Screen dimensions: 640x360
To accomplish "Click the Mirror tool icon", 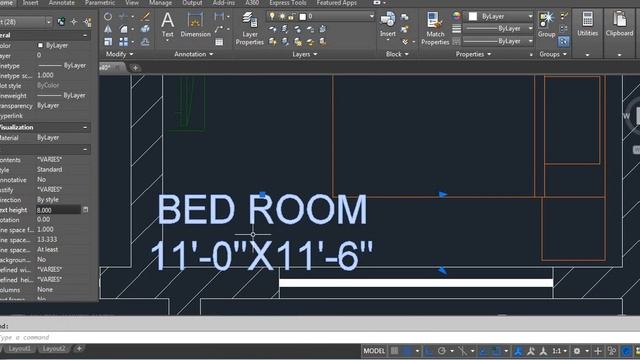I will (x=108, y=29).
